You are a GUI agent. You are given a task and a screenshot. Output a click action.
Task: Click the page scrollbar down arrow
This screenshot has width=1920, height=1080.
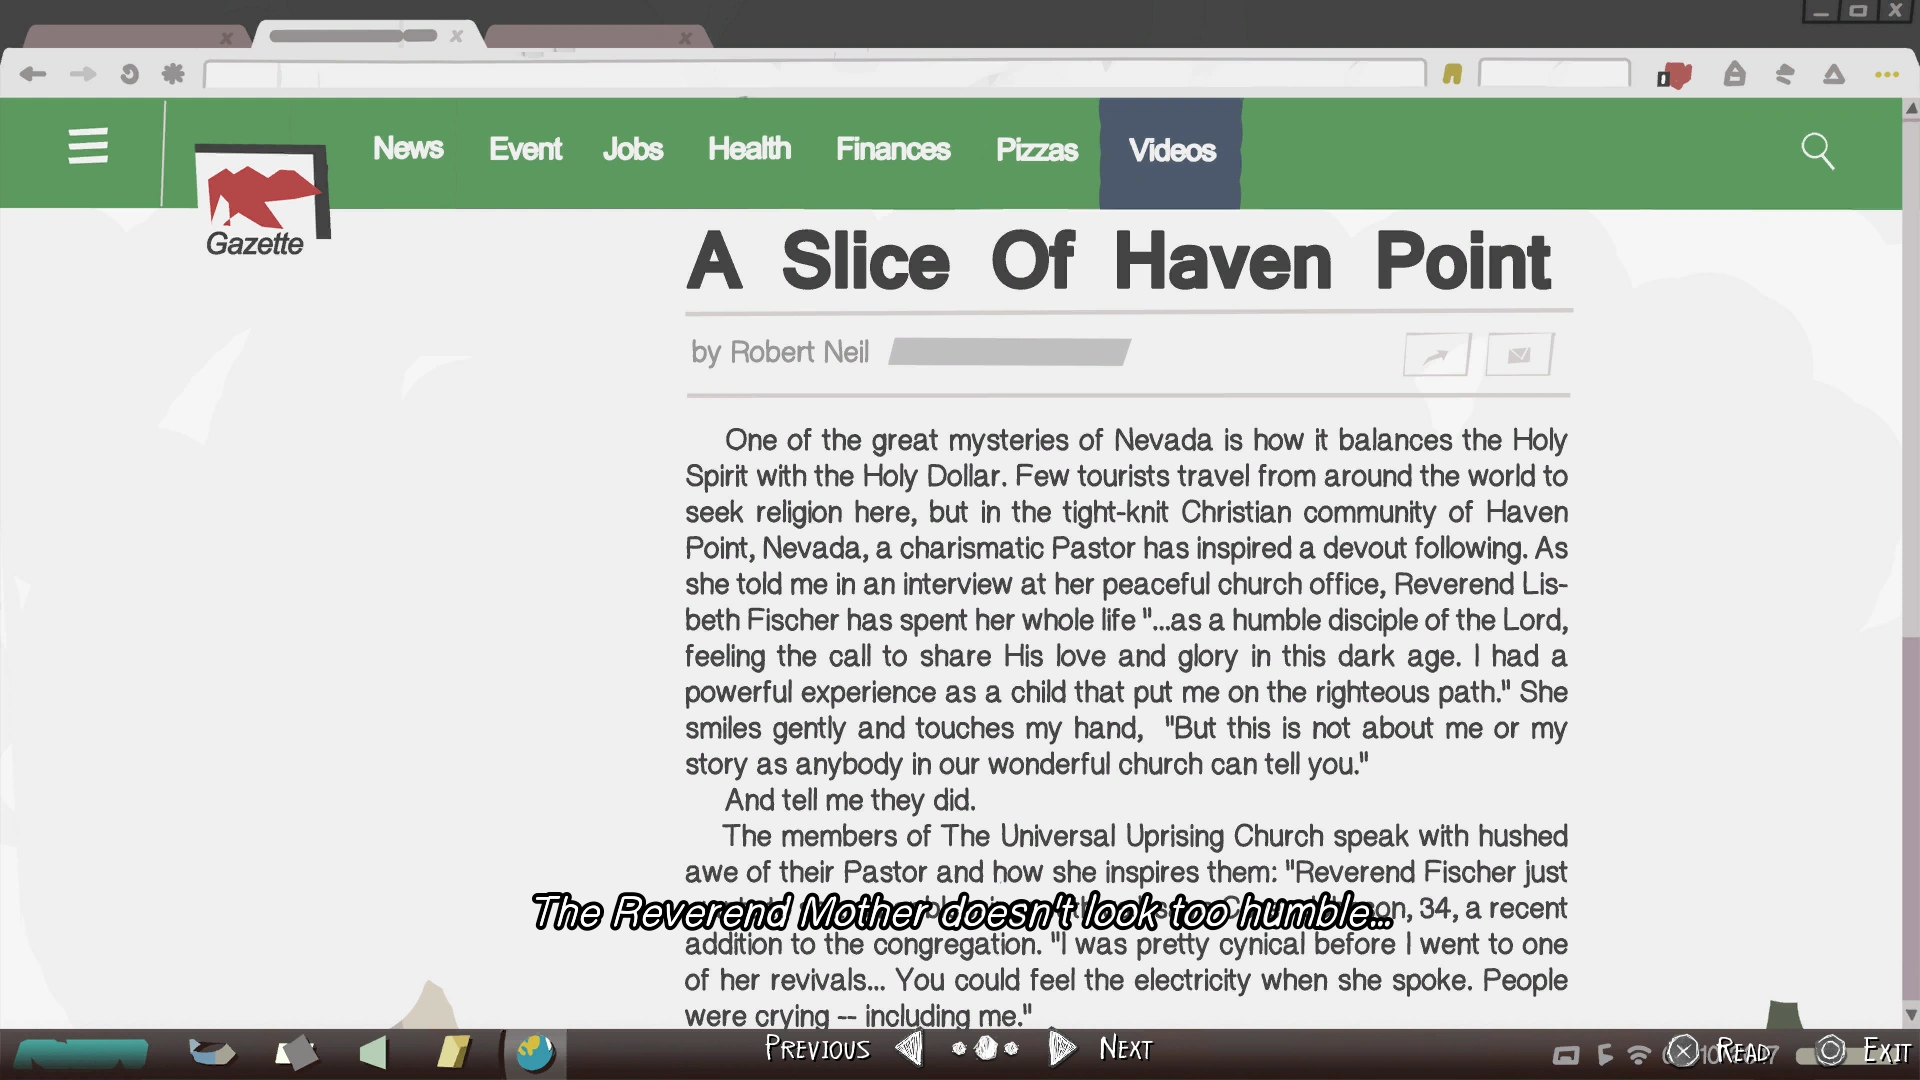point(1911,1014)
